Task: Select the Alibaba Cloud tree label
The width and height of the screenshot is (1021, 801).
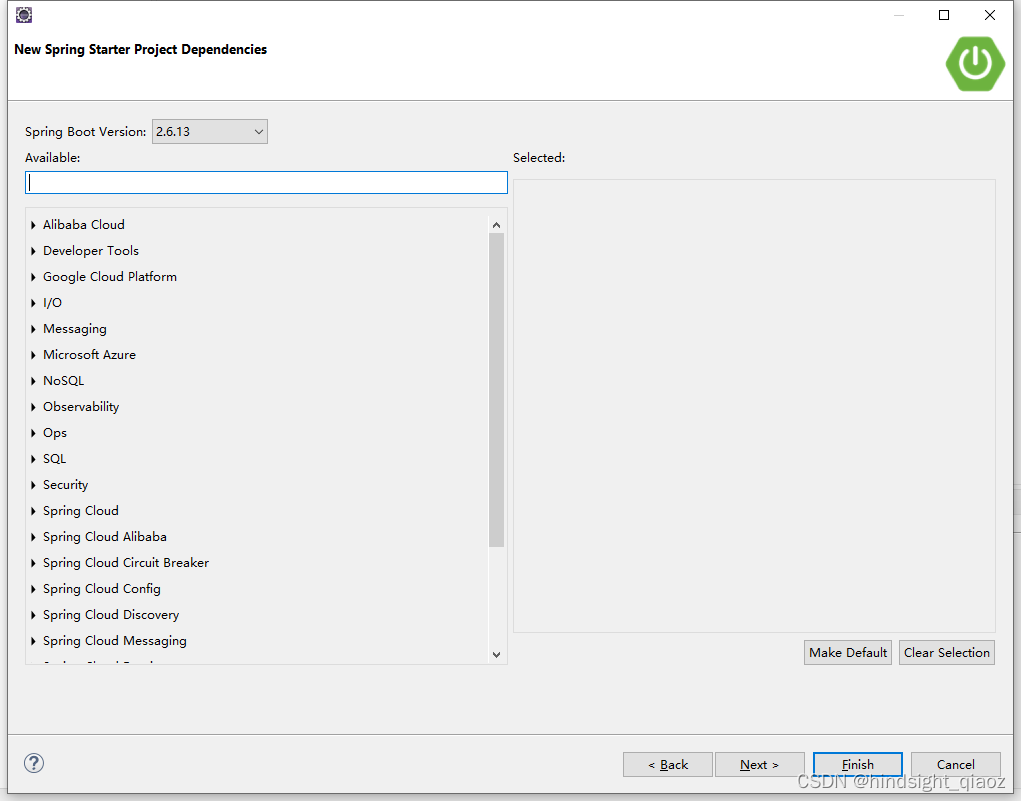Action: click(83, 225)
